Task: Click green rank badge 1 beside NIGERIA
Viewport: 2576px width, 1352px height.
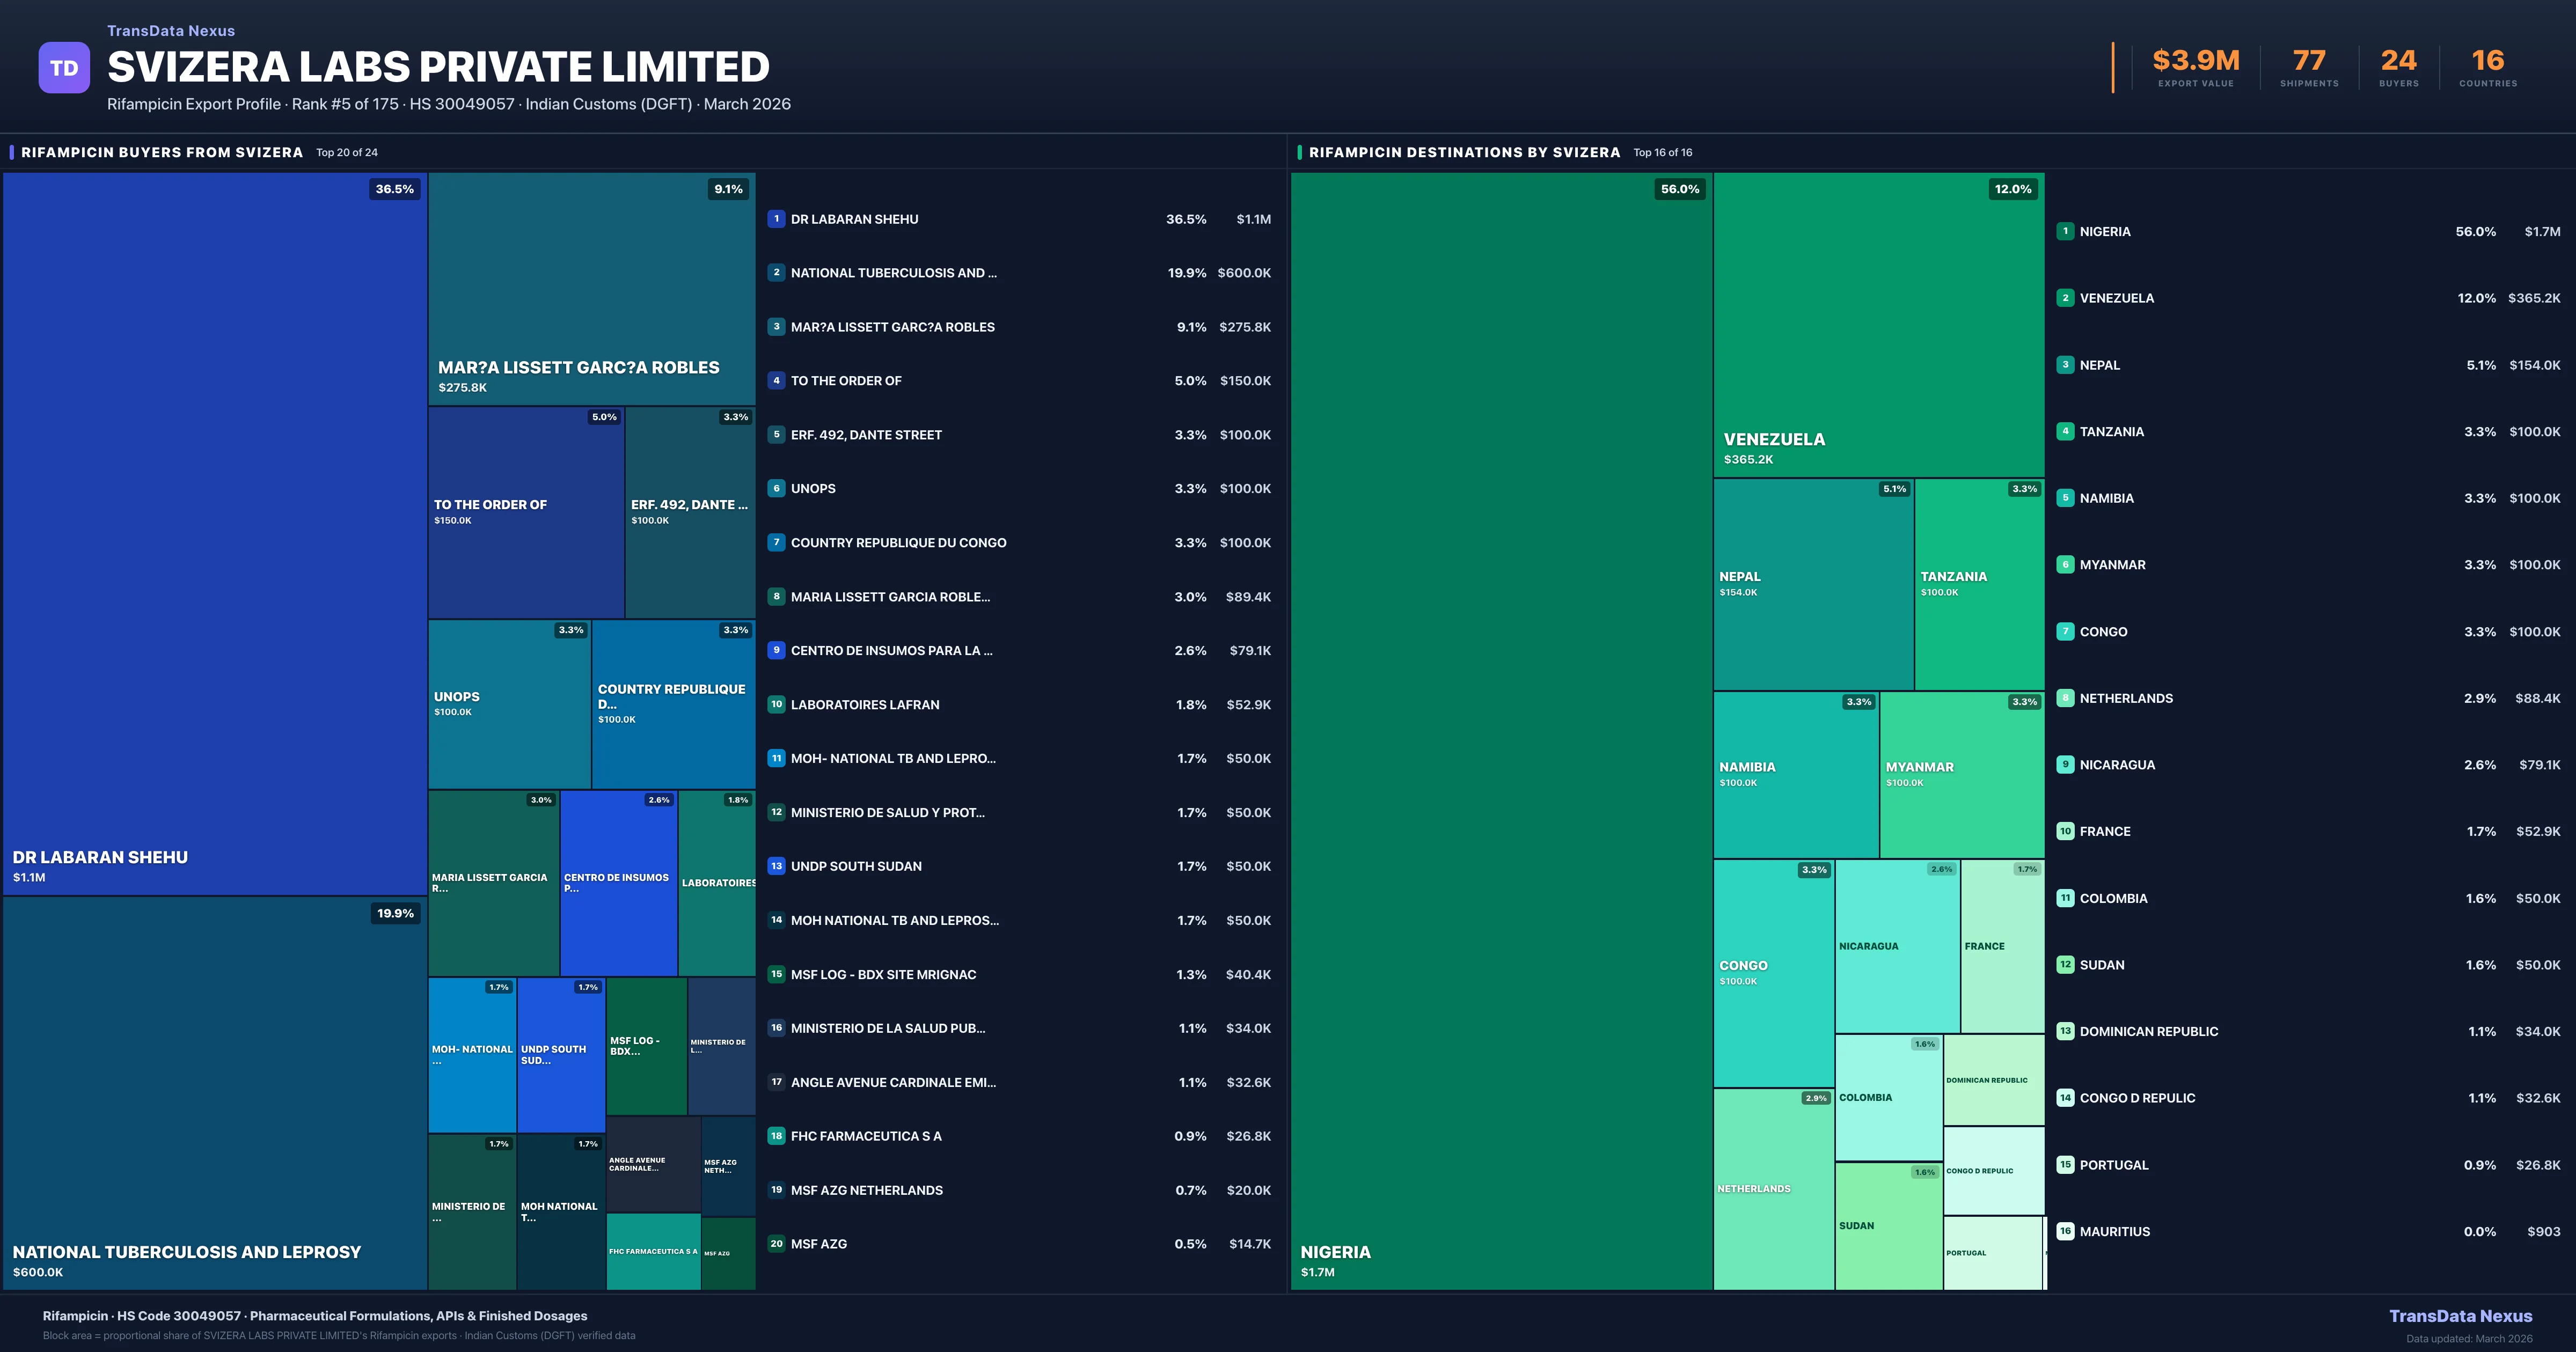Action: click(x=2065, y=231)
